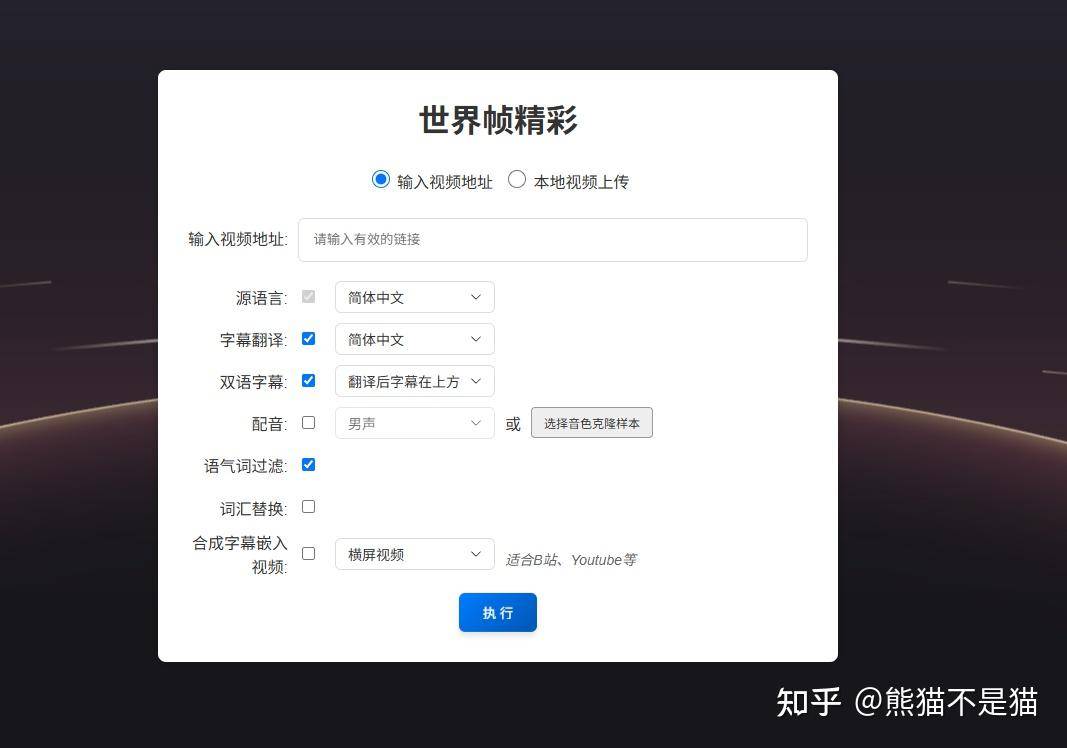Click the 源语言: label
Viewport: 1067px width, 748px height.
[261, 298]
